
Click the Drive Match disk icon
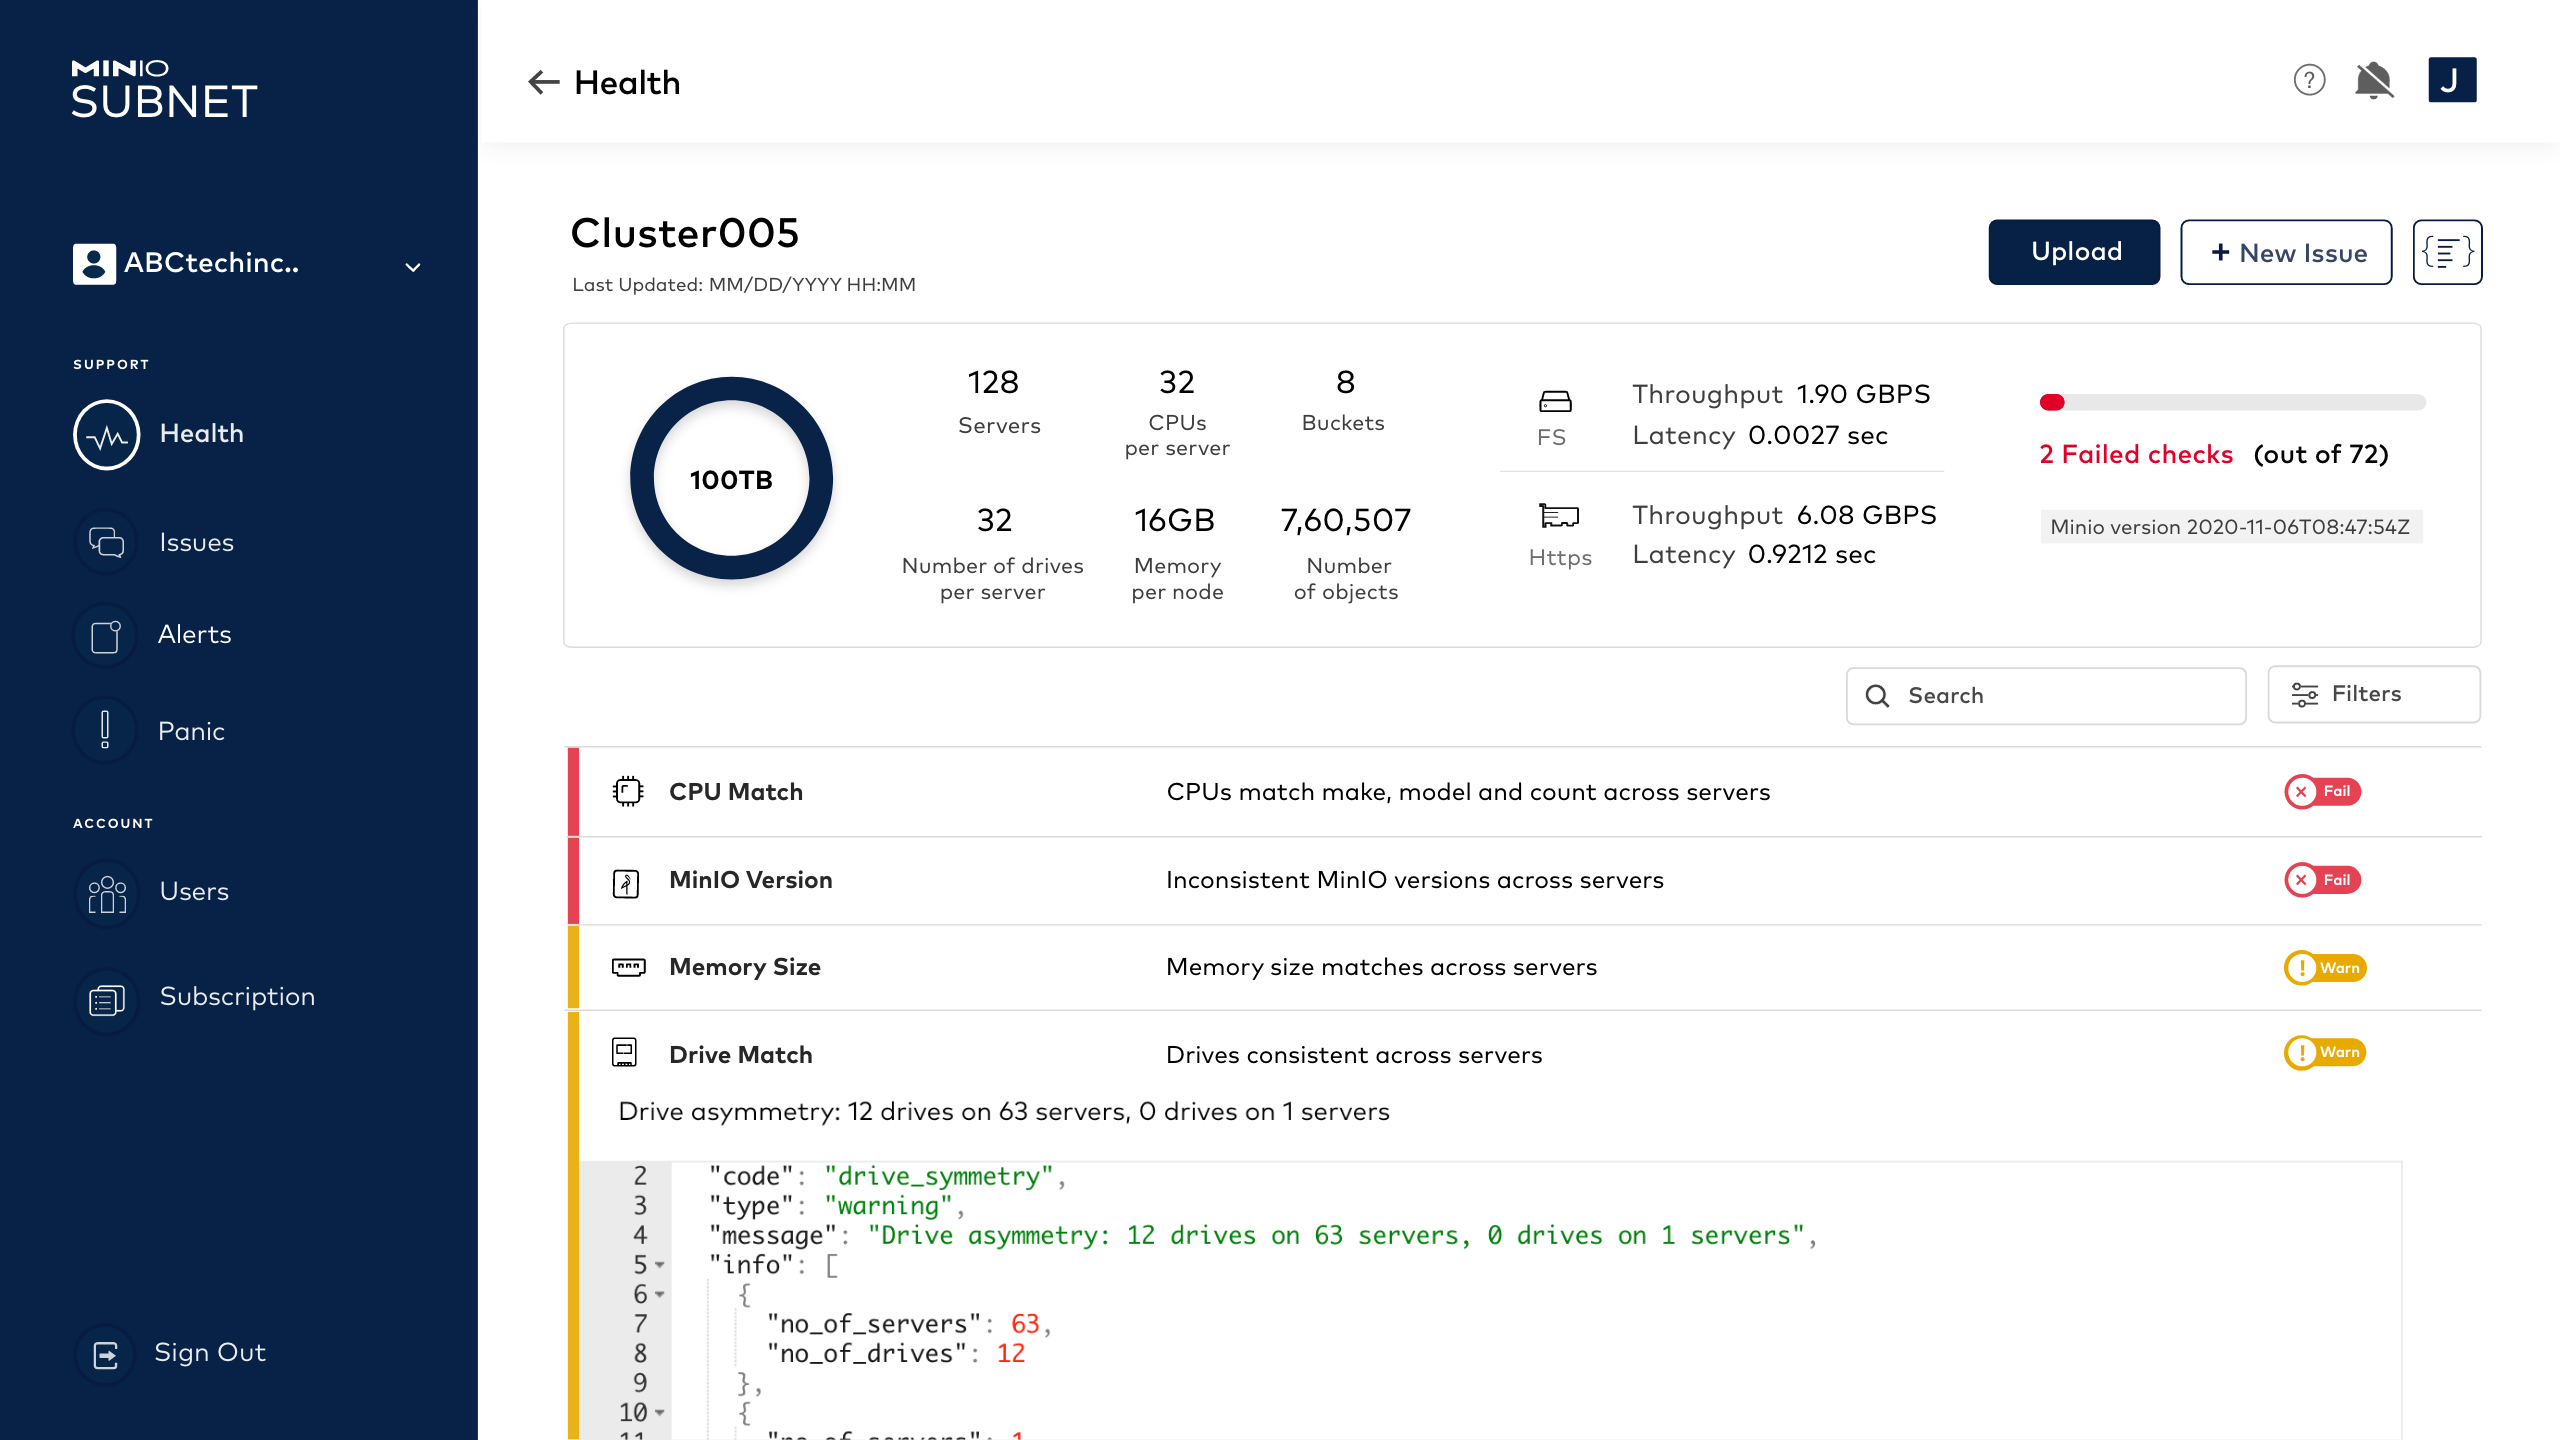click(624, 1052)
